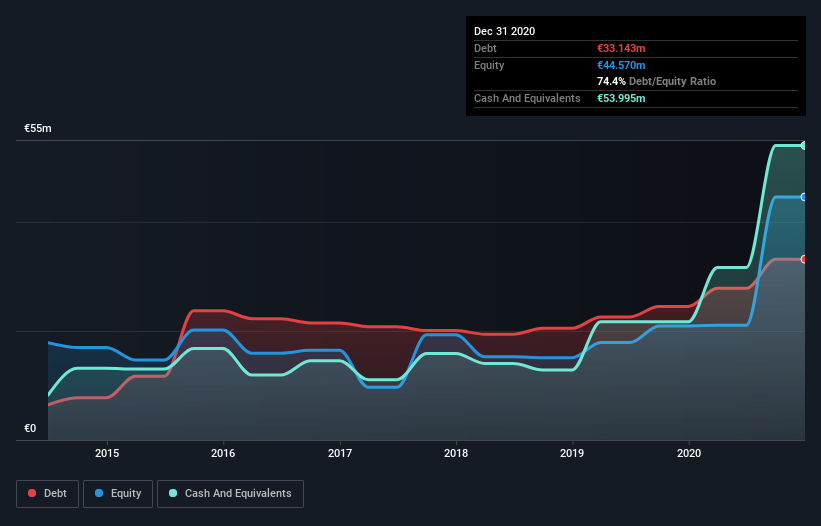Click the 2015 axis label
821x526 pixels.
click(107, 453)
